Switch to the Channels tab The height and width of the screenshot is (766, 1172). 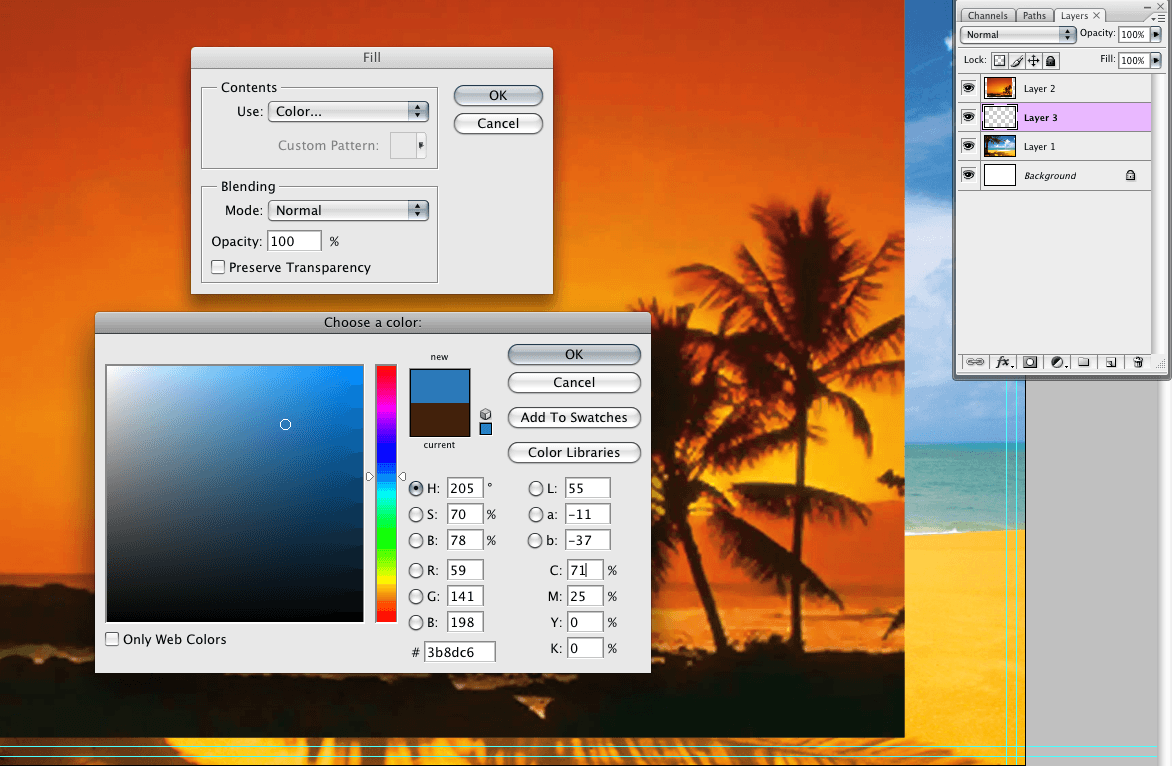(x=987, y=16)
